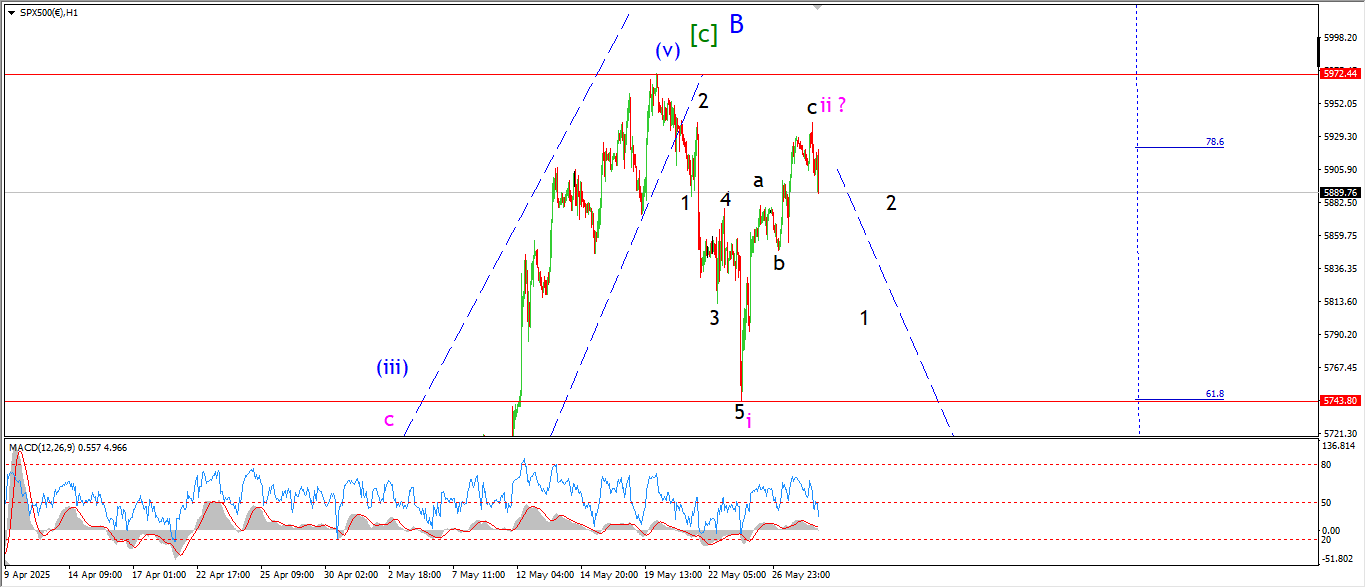Click the current price 5889.76 label

pyautogui.click(x=1339, y=192)
